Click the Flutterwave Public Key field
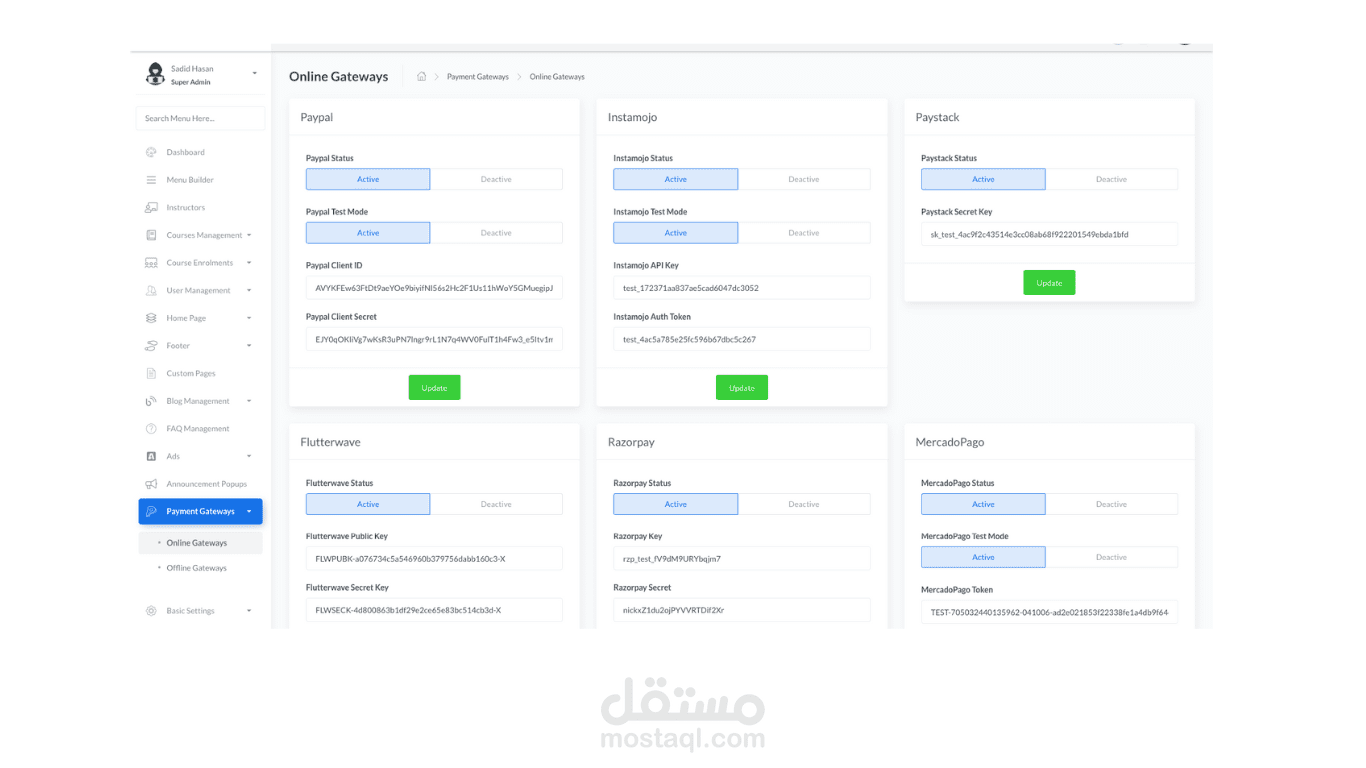Screen dimensions: 1366x768 click(434, 559)
